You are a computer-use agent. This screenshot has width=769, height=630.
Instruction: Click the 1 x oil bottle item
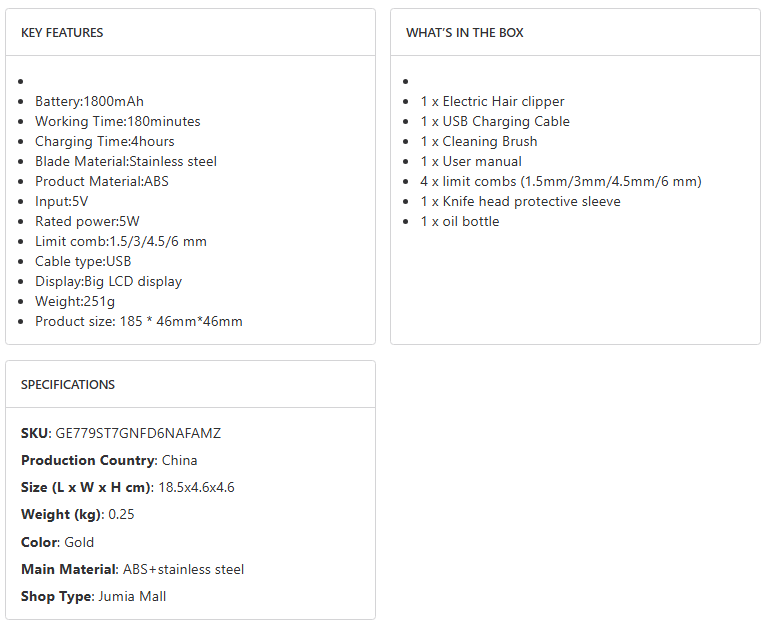[459, 221]
